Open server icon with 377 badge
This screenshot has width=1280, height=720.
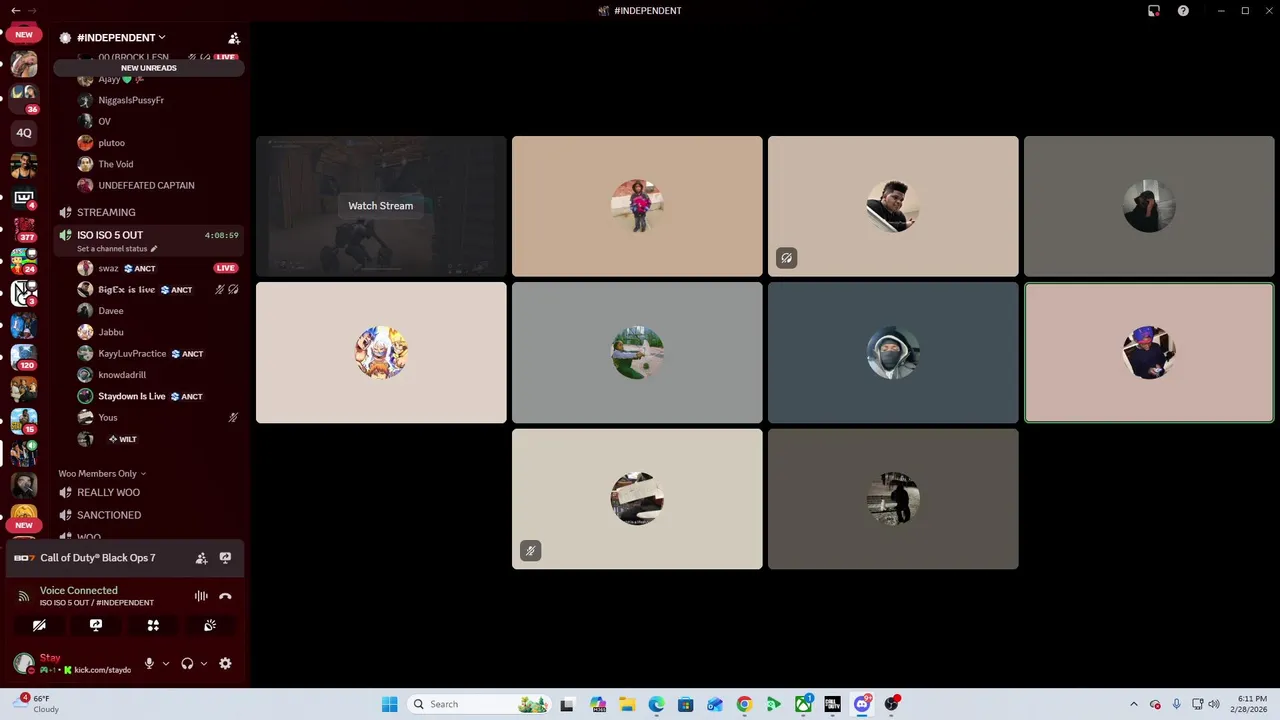pos(24,229)
